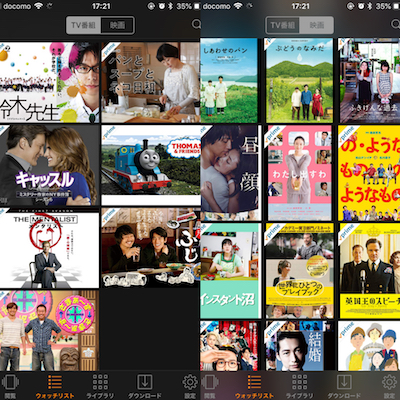The height and width of the screenshot is (400, 400).
Task: Open Thomas & Friends thumbnail
Action: coord(151,165)
